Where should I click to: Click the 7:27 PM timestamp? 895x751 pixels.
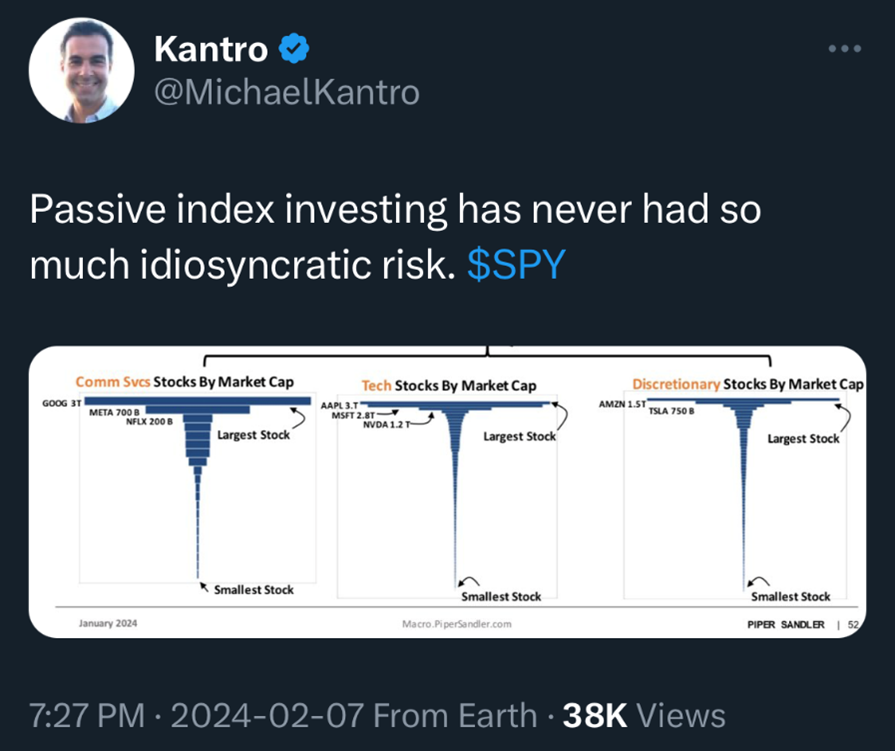[87, 715]
